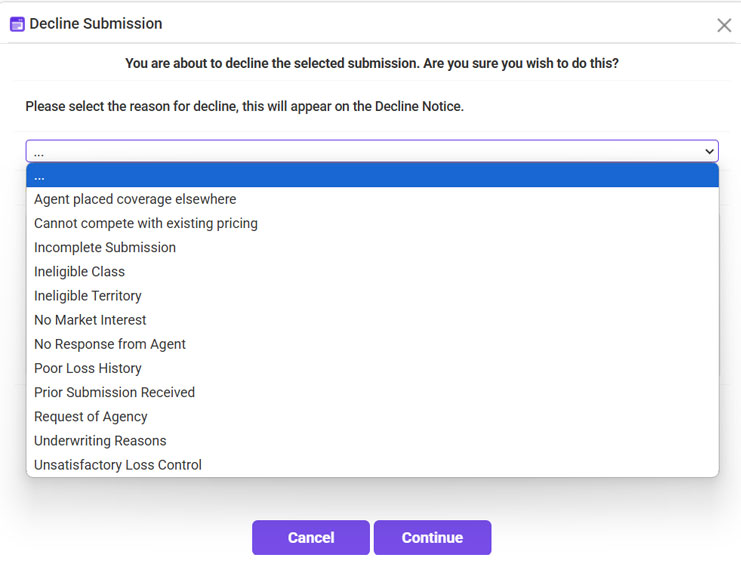741x569 pixels.
Task: Choose "Ineligible Territory" option
Action: (88, 295)
